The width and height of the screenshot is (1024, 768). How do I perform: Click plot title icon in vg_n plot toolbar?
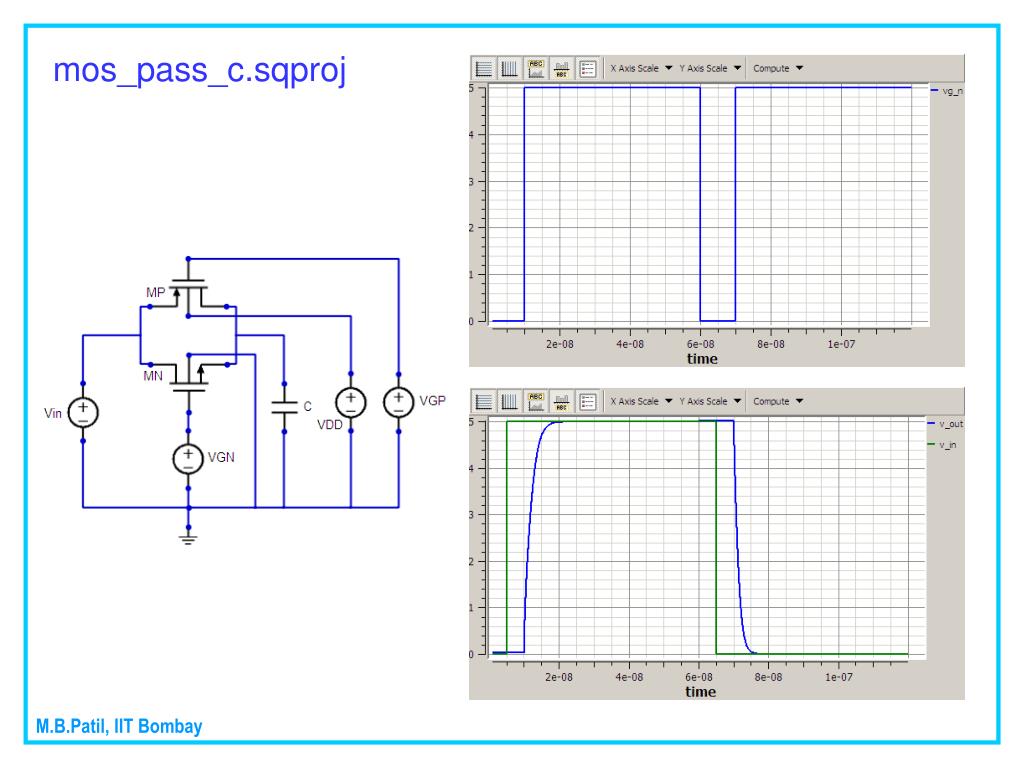click(x=536, y=69)
